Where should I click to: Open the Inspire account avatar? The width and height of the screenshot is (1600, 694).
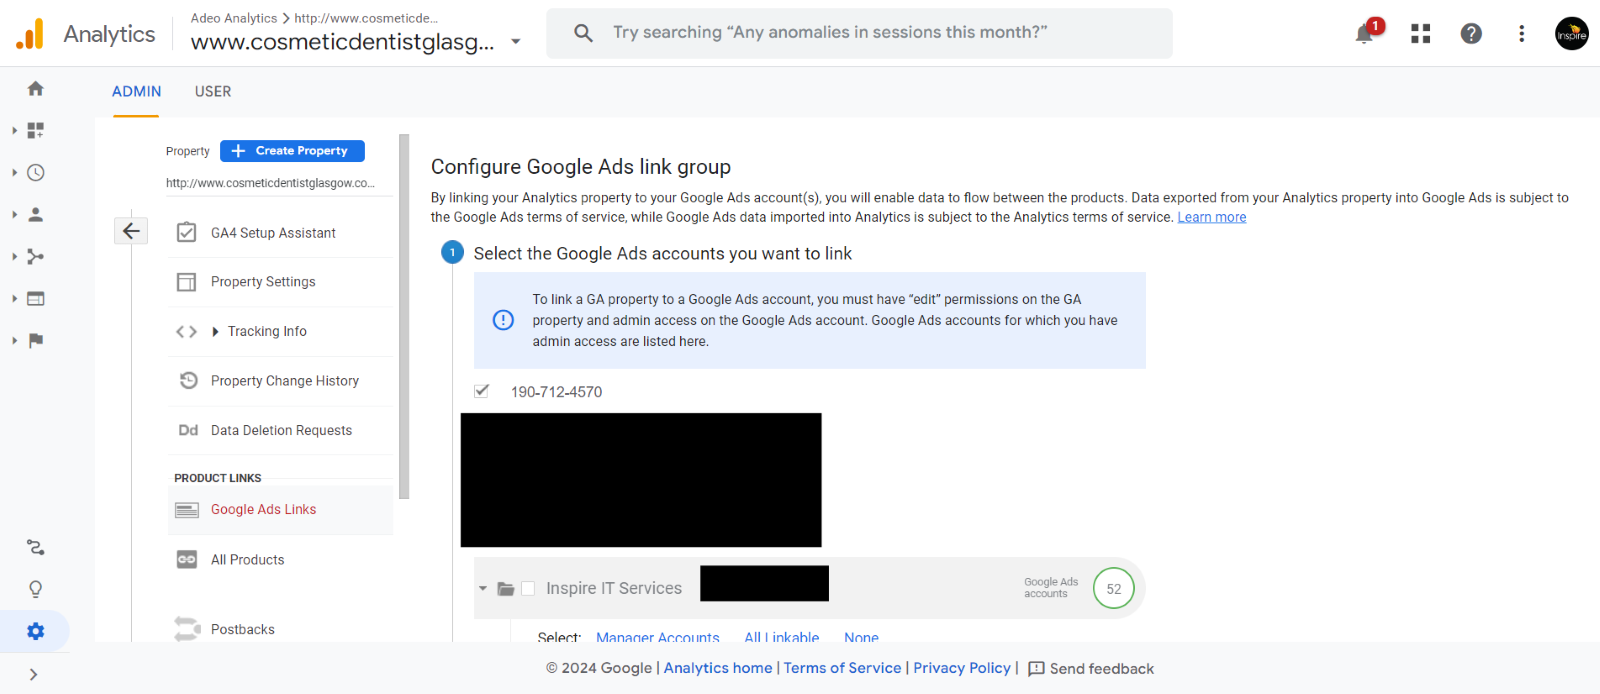[x=1572, y=34]
